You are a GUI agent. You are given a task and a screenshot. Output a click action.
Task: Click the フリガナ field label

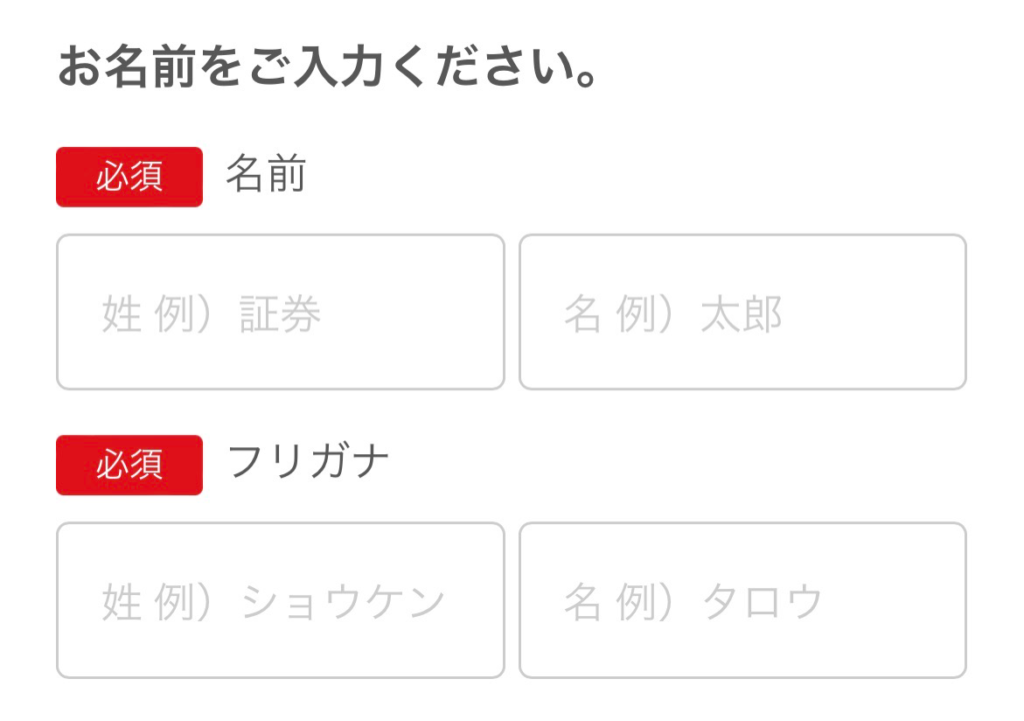tap(308, 463)
